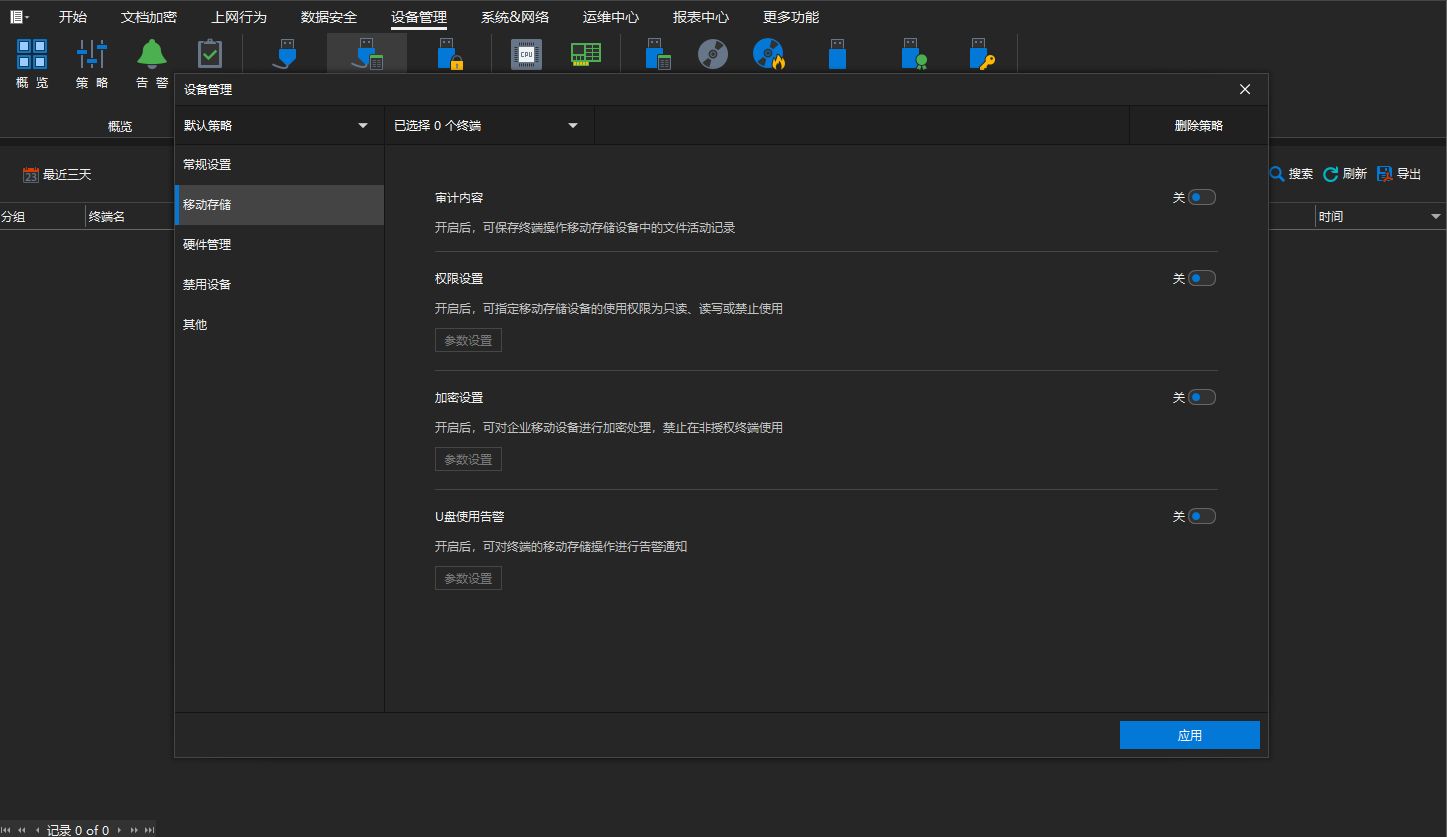Toggle the 权限设置 switch
This screenshot has width=1447, height=837.
pos(1202,278)
